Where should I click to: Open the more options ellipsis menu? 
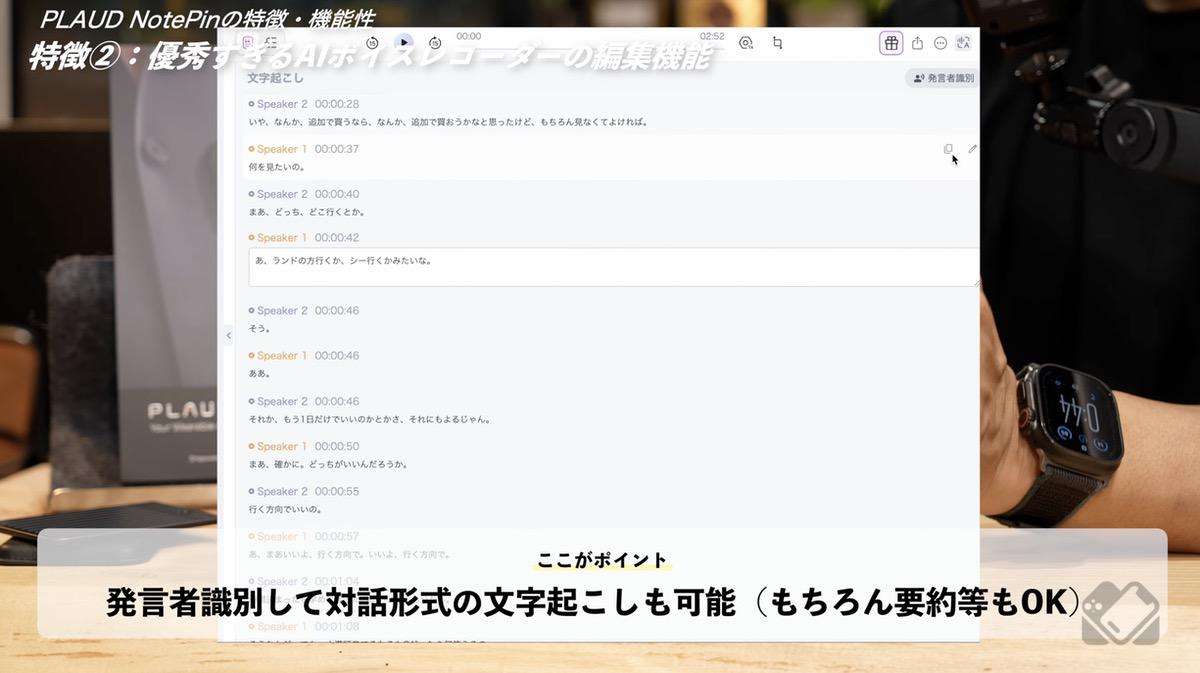click(x=940, y=43)
